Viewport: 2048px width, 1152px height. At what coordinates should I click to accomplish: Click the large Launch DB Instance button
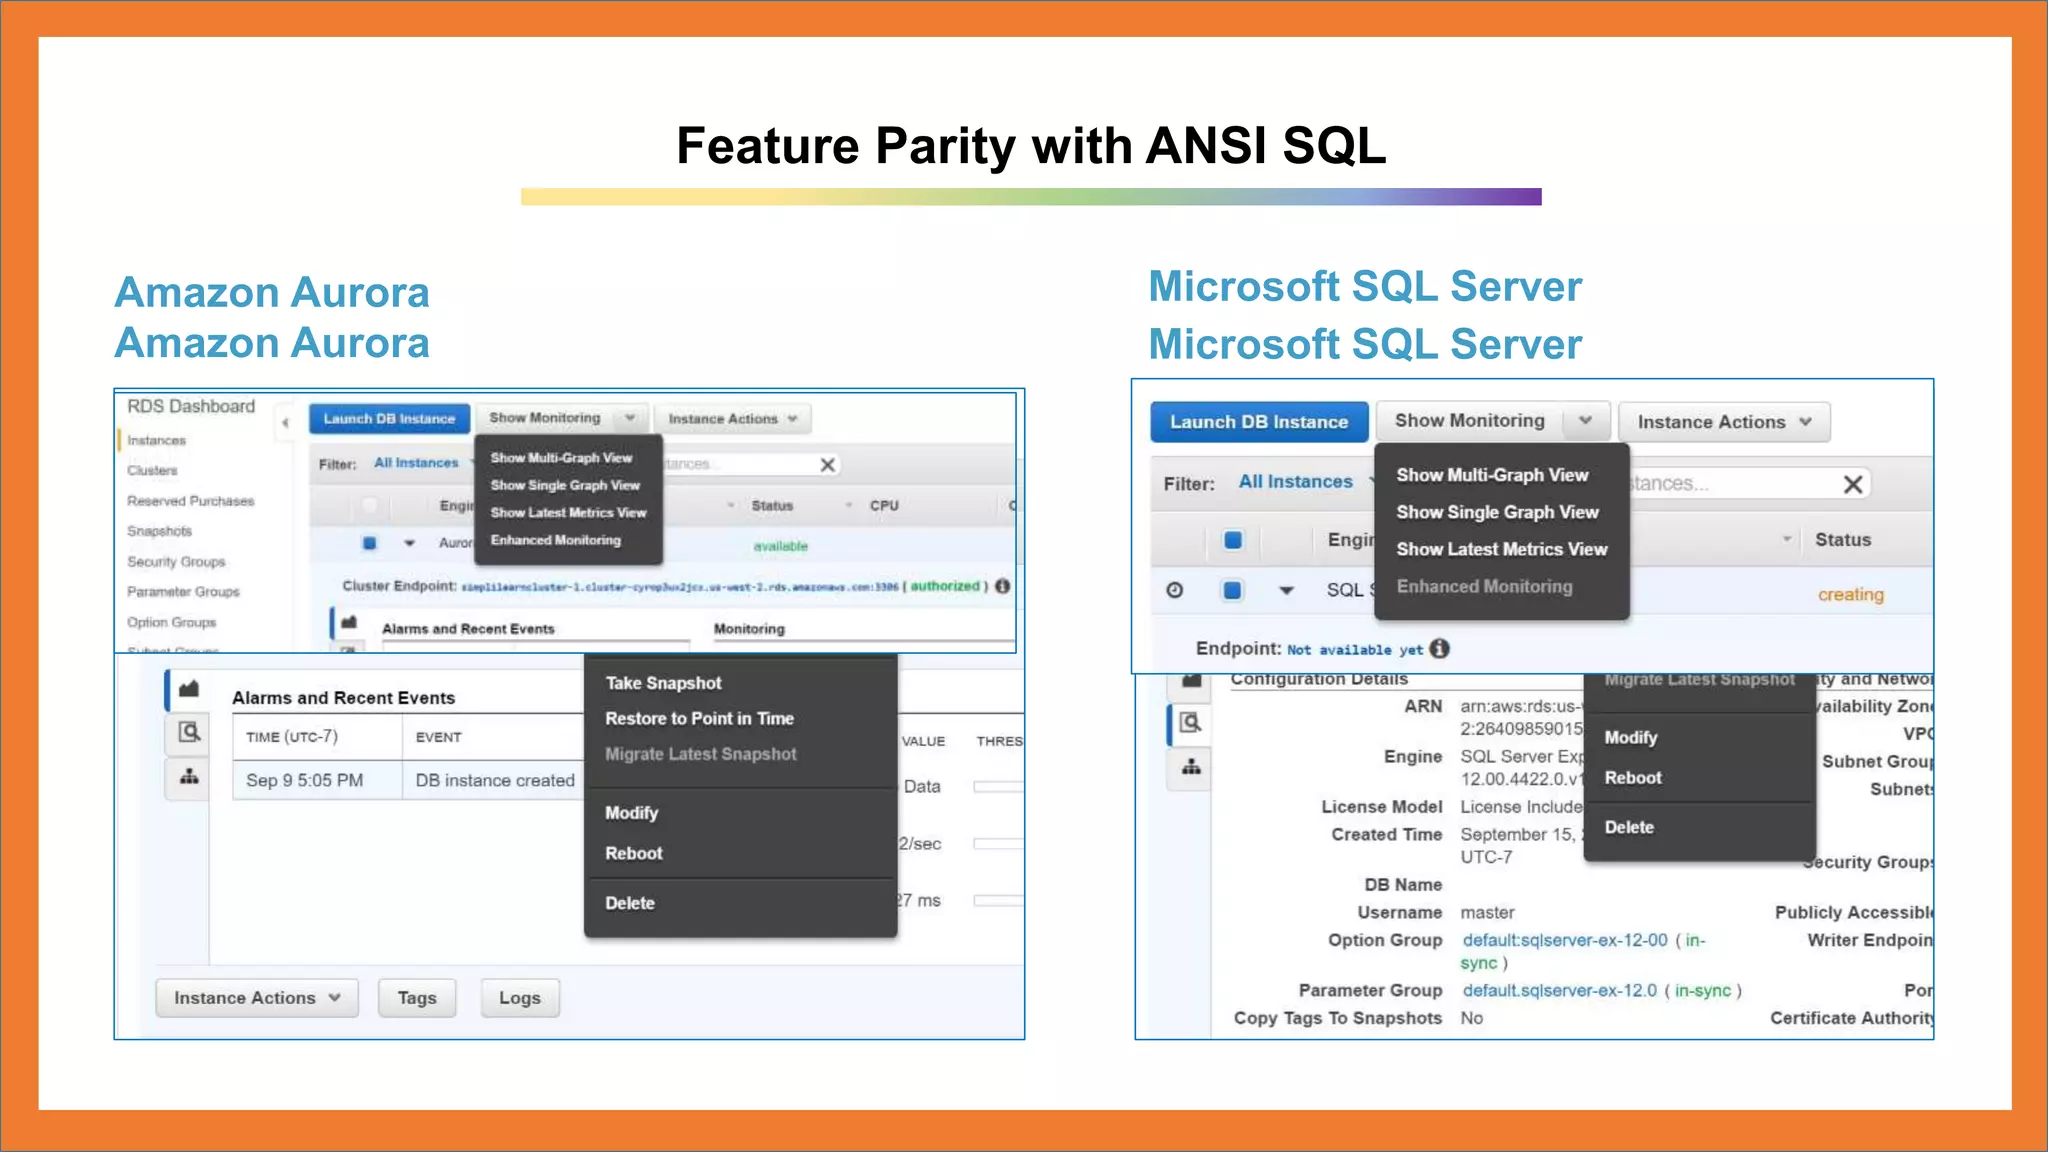[1258, 422]
